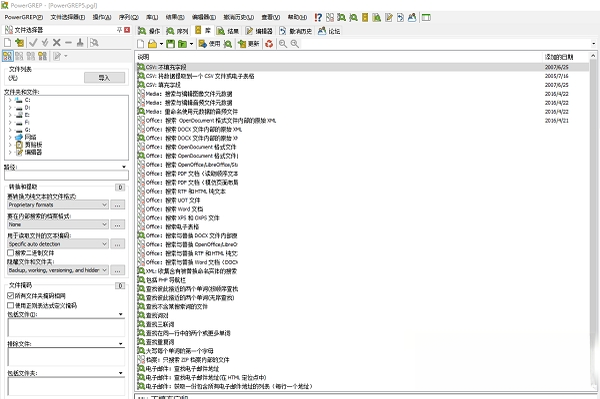Toggle the 搜索二进制文件 checkbox
The width and height of the screenshot is (600, 399).
[x=11, y=252]
